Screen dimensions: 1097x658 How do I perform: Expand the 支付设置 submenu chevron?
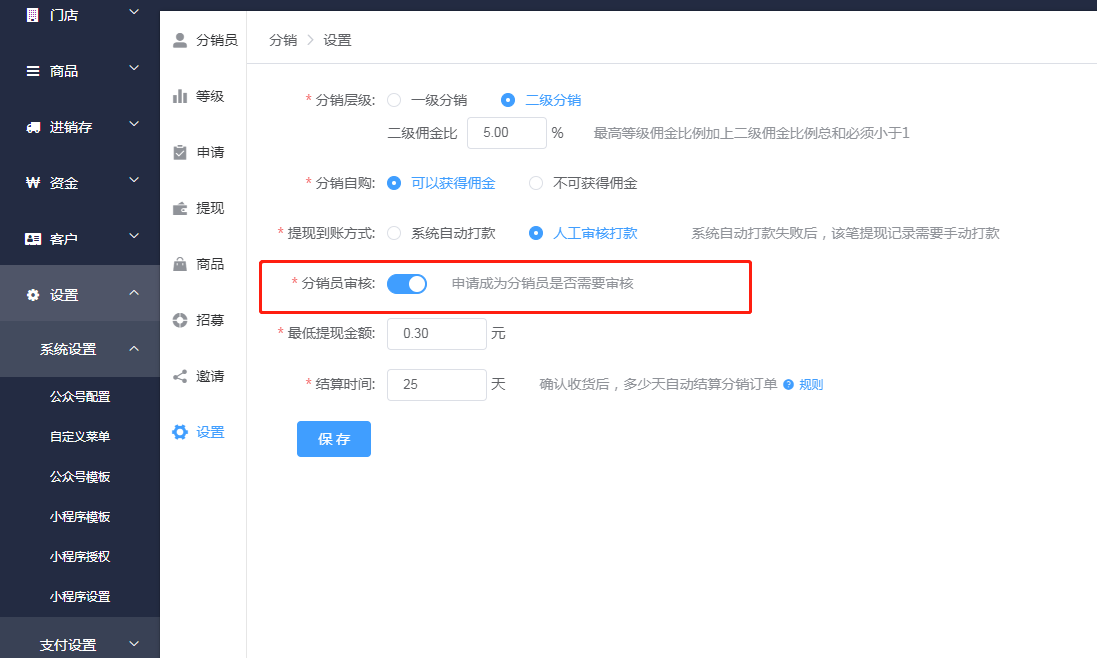134,643
